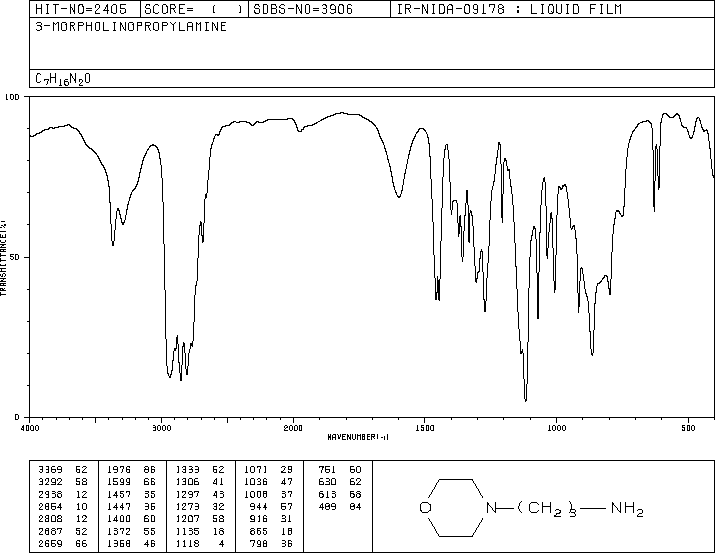
Task: Click peak table entry 1457
Action: click(x=119, y=494)
